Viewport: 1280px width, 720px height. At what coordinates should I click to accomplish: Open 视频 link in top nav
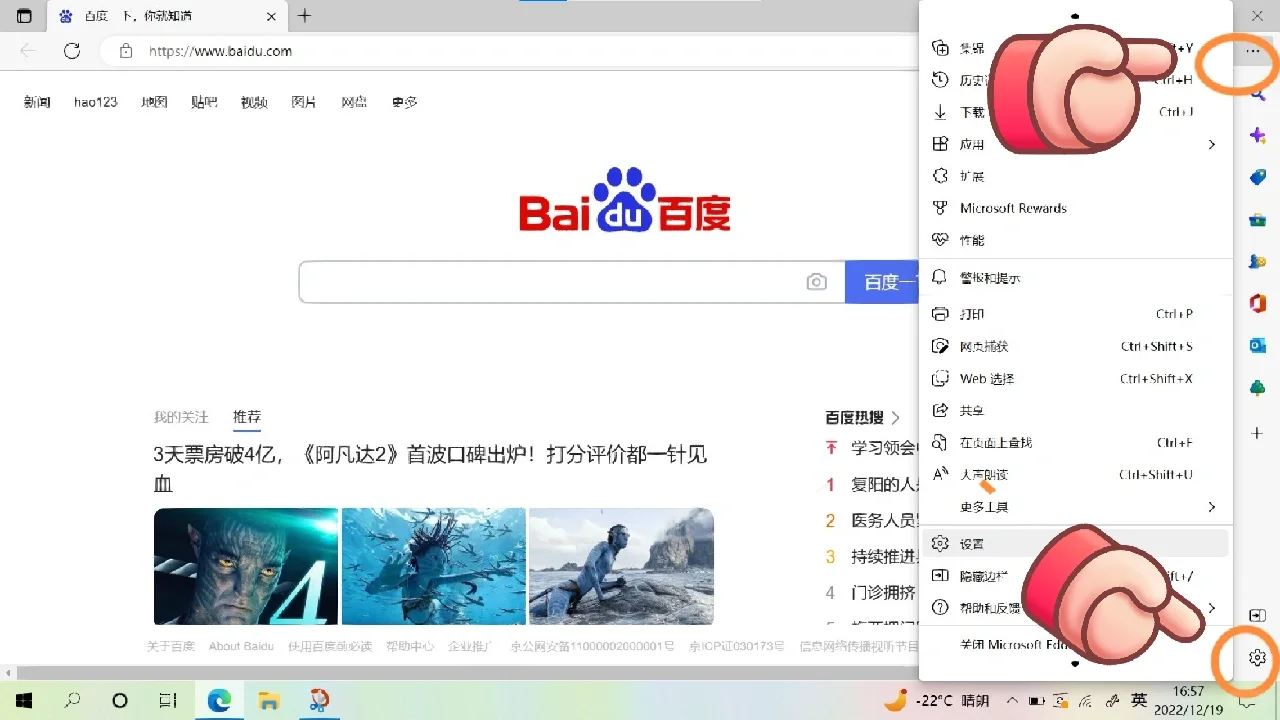click(x=254, y=102)
